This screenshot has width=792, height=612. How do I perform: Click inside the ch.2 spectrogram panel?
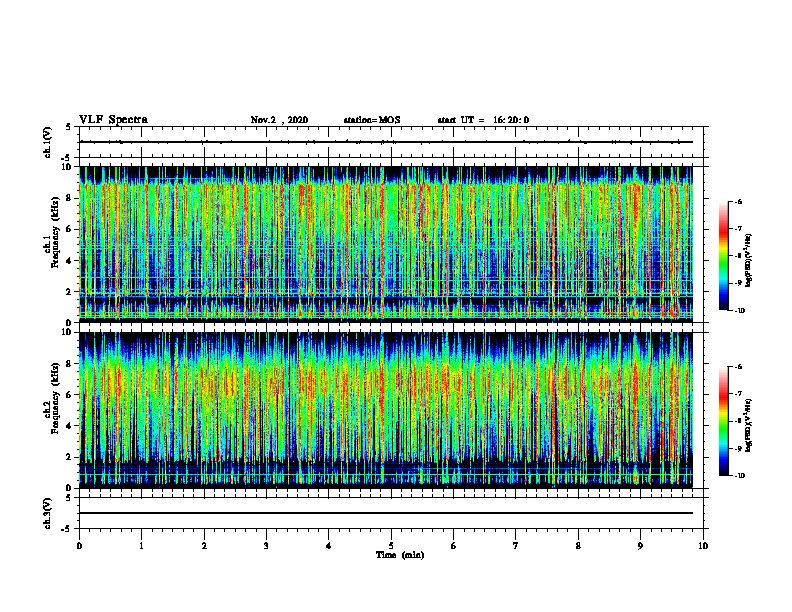[x=386, y=410]
